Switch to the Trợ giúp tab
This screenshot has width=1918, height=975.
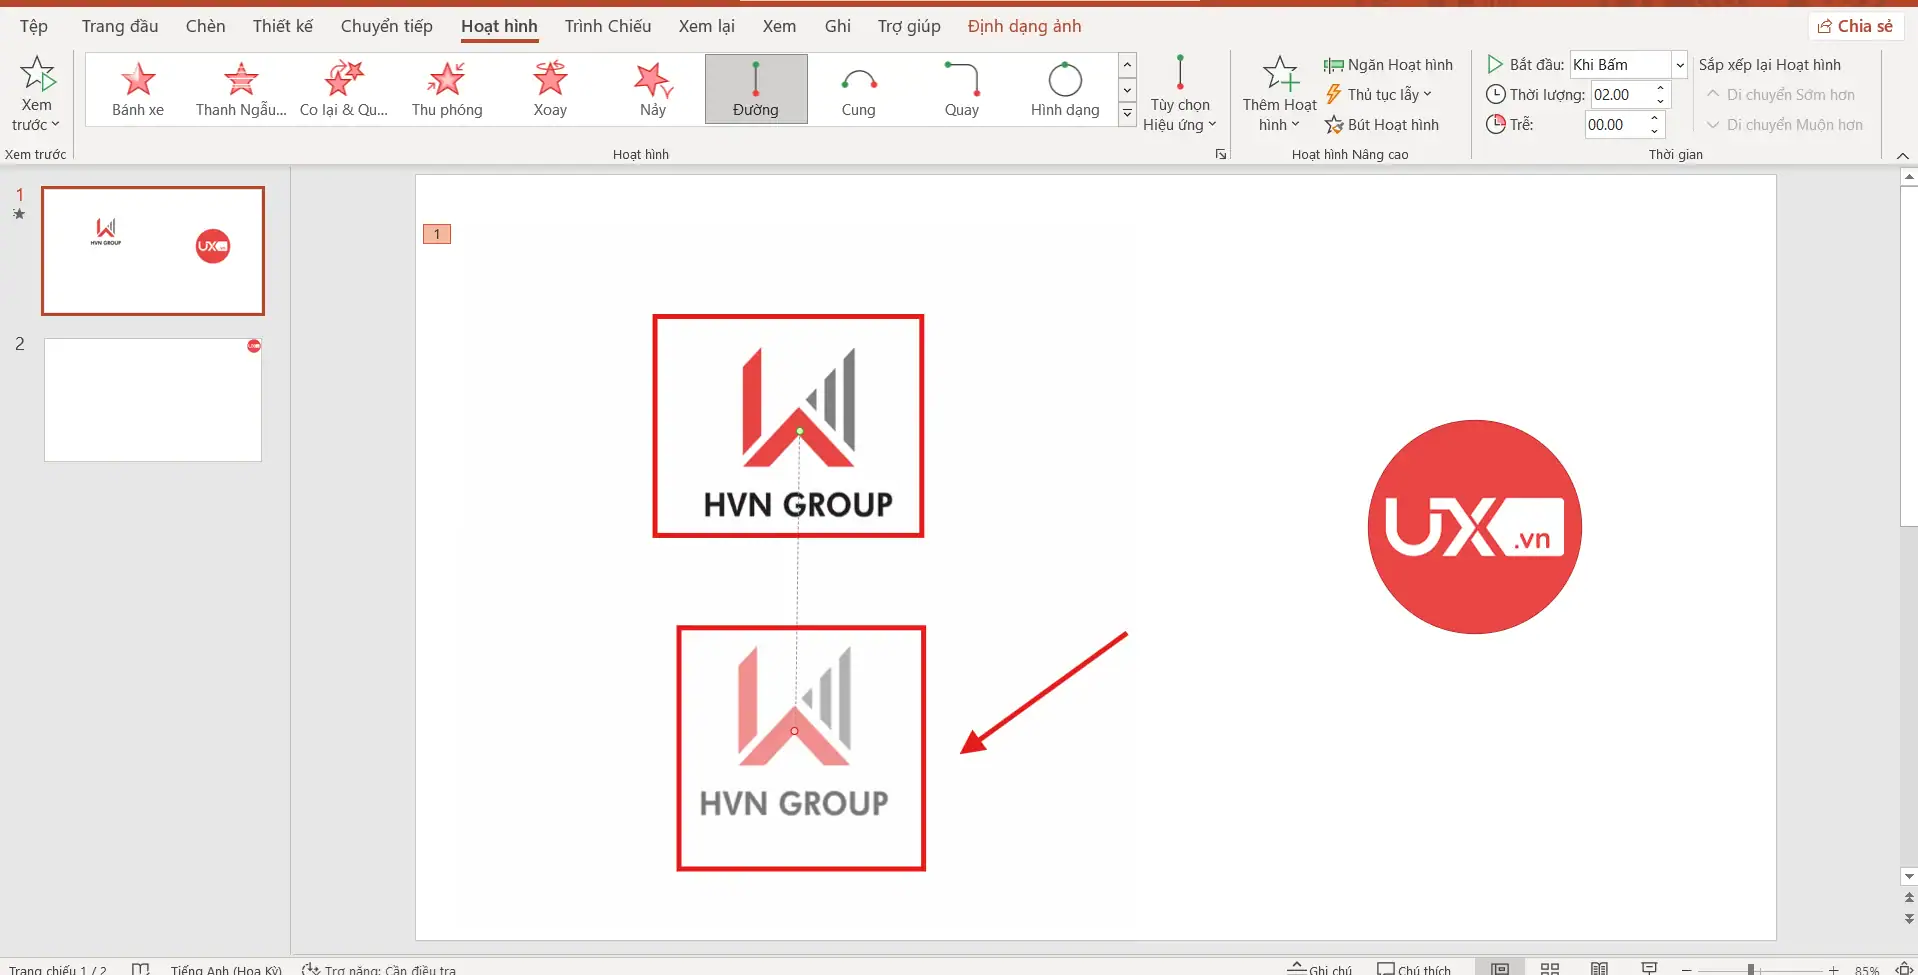pyautogui.click(x=909, y=26)
